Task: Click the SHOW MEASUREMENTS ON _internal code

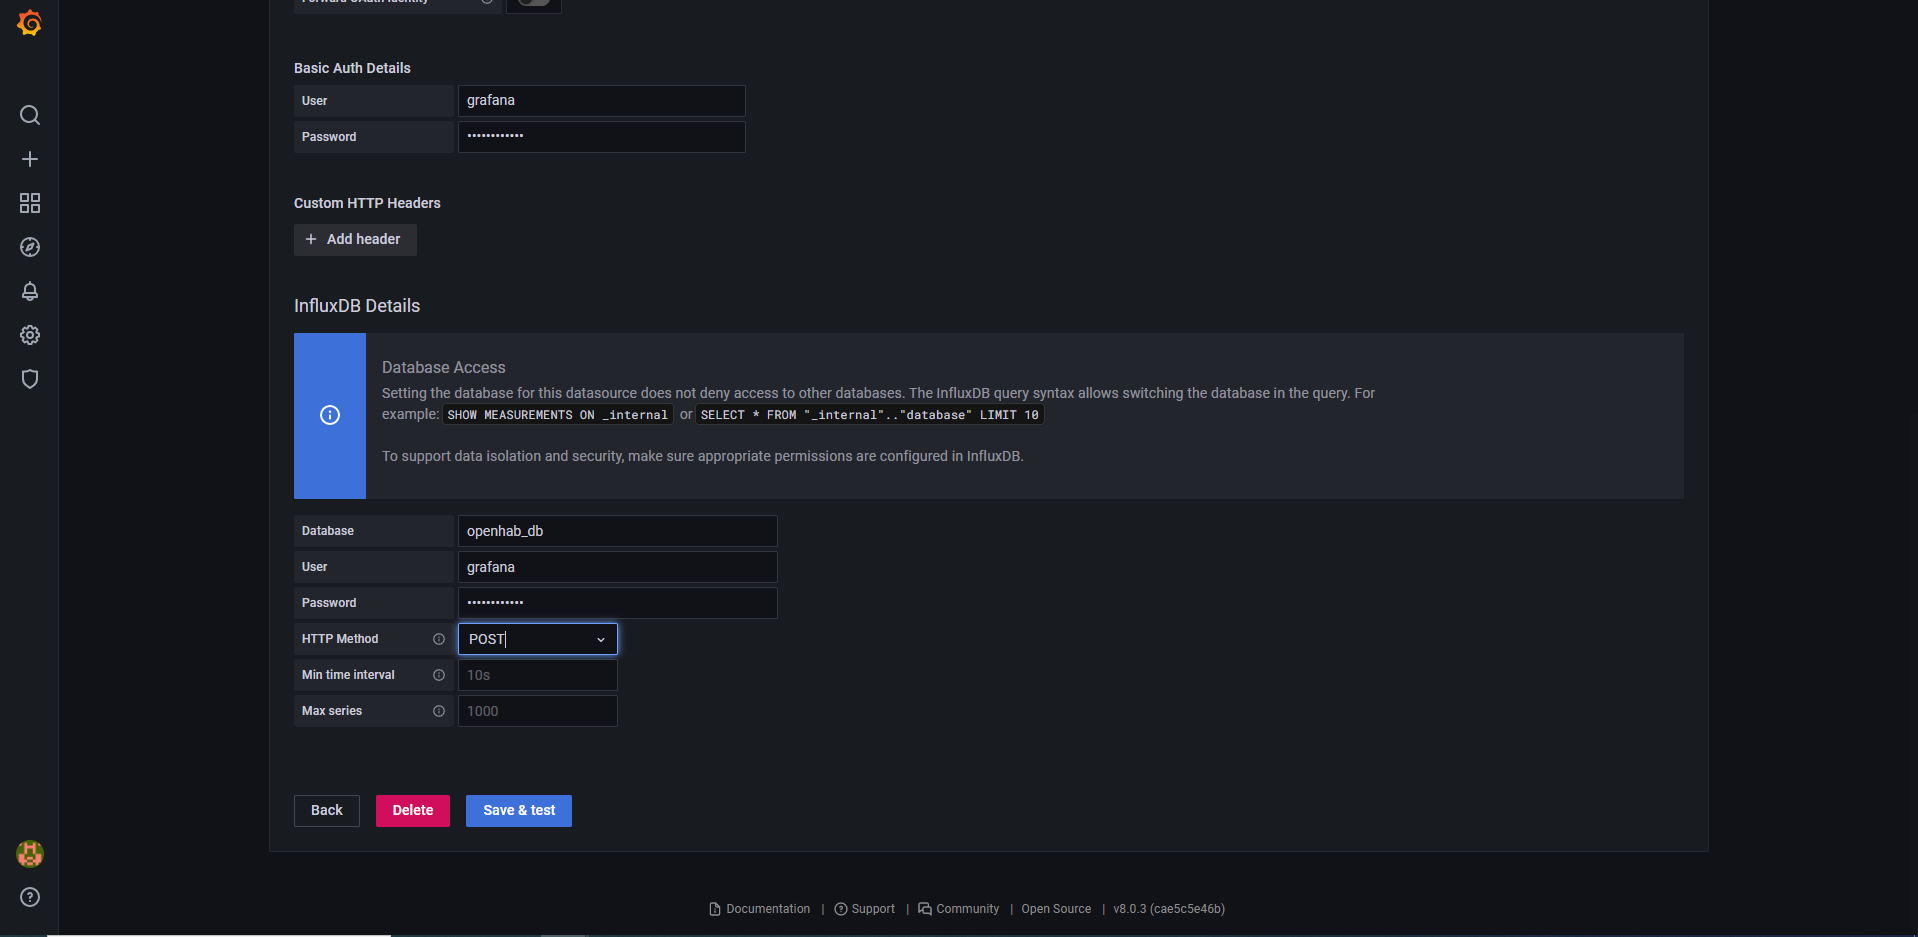Action: [558, 415]
